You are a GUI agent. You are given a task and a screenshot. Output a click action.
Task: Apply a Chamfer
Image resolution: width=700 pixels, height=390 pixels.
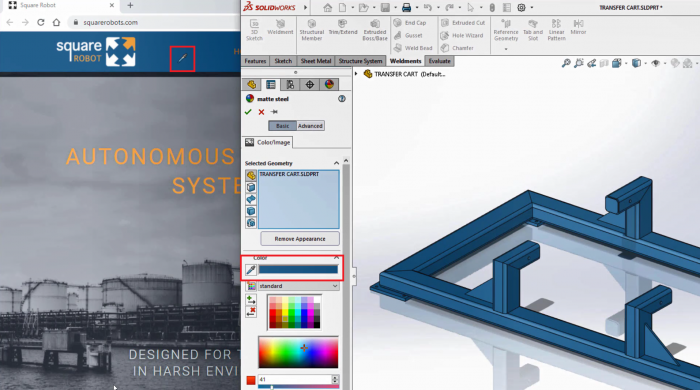pos(457,48)
